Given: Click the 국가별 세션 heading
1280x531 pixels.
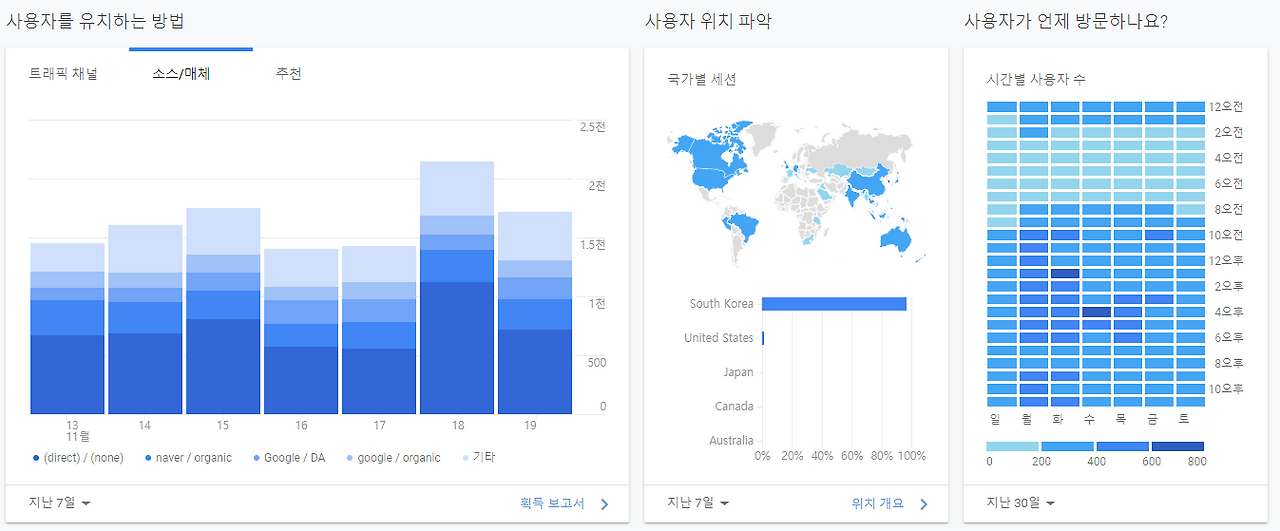Looking at the screenshot, I should [702, 79].
